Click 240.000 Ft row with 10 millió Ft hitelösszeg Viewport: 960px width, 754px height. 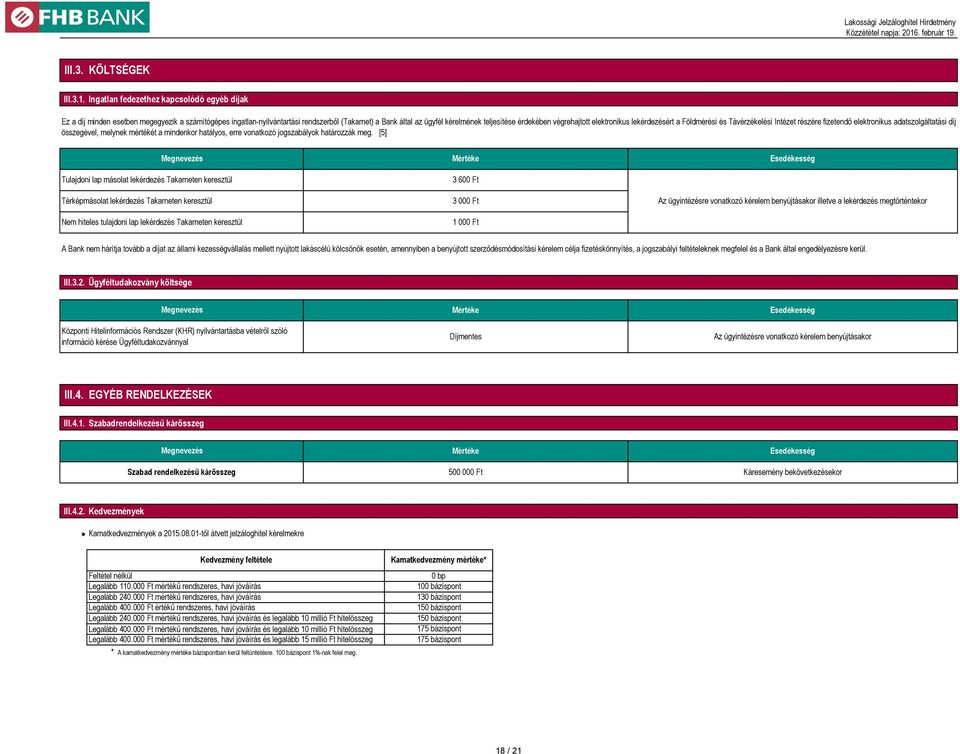tap(236, 618)
